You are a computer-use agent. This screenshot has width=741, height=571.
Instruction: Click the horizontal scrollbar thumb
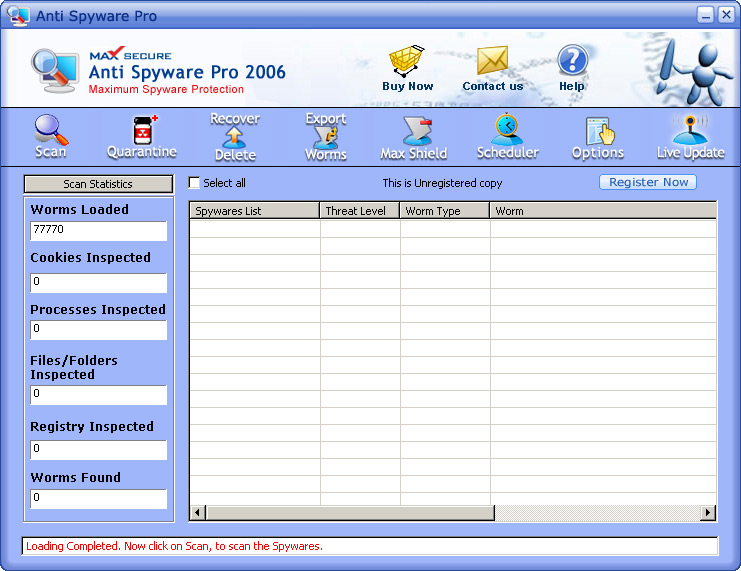coord(350,512)
